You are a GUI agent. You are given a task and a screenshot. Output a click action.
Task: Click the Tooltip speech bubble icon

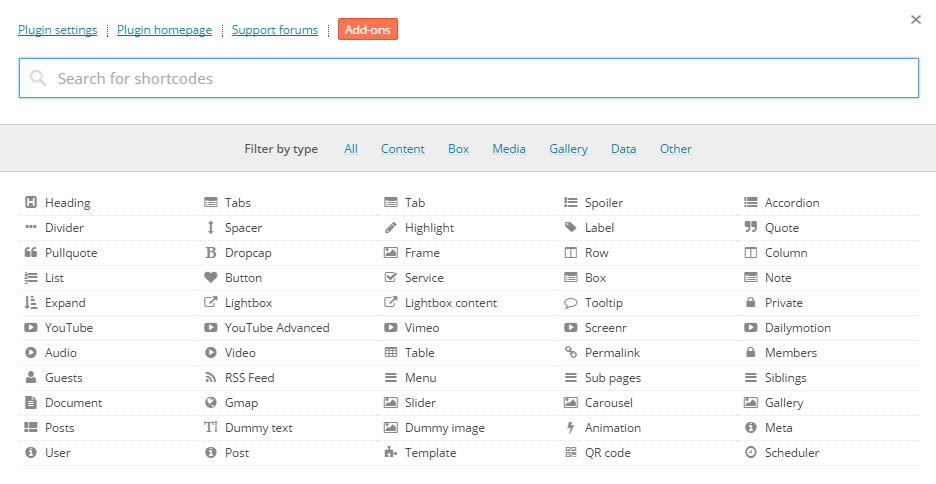[x=571, y=303]
